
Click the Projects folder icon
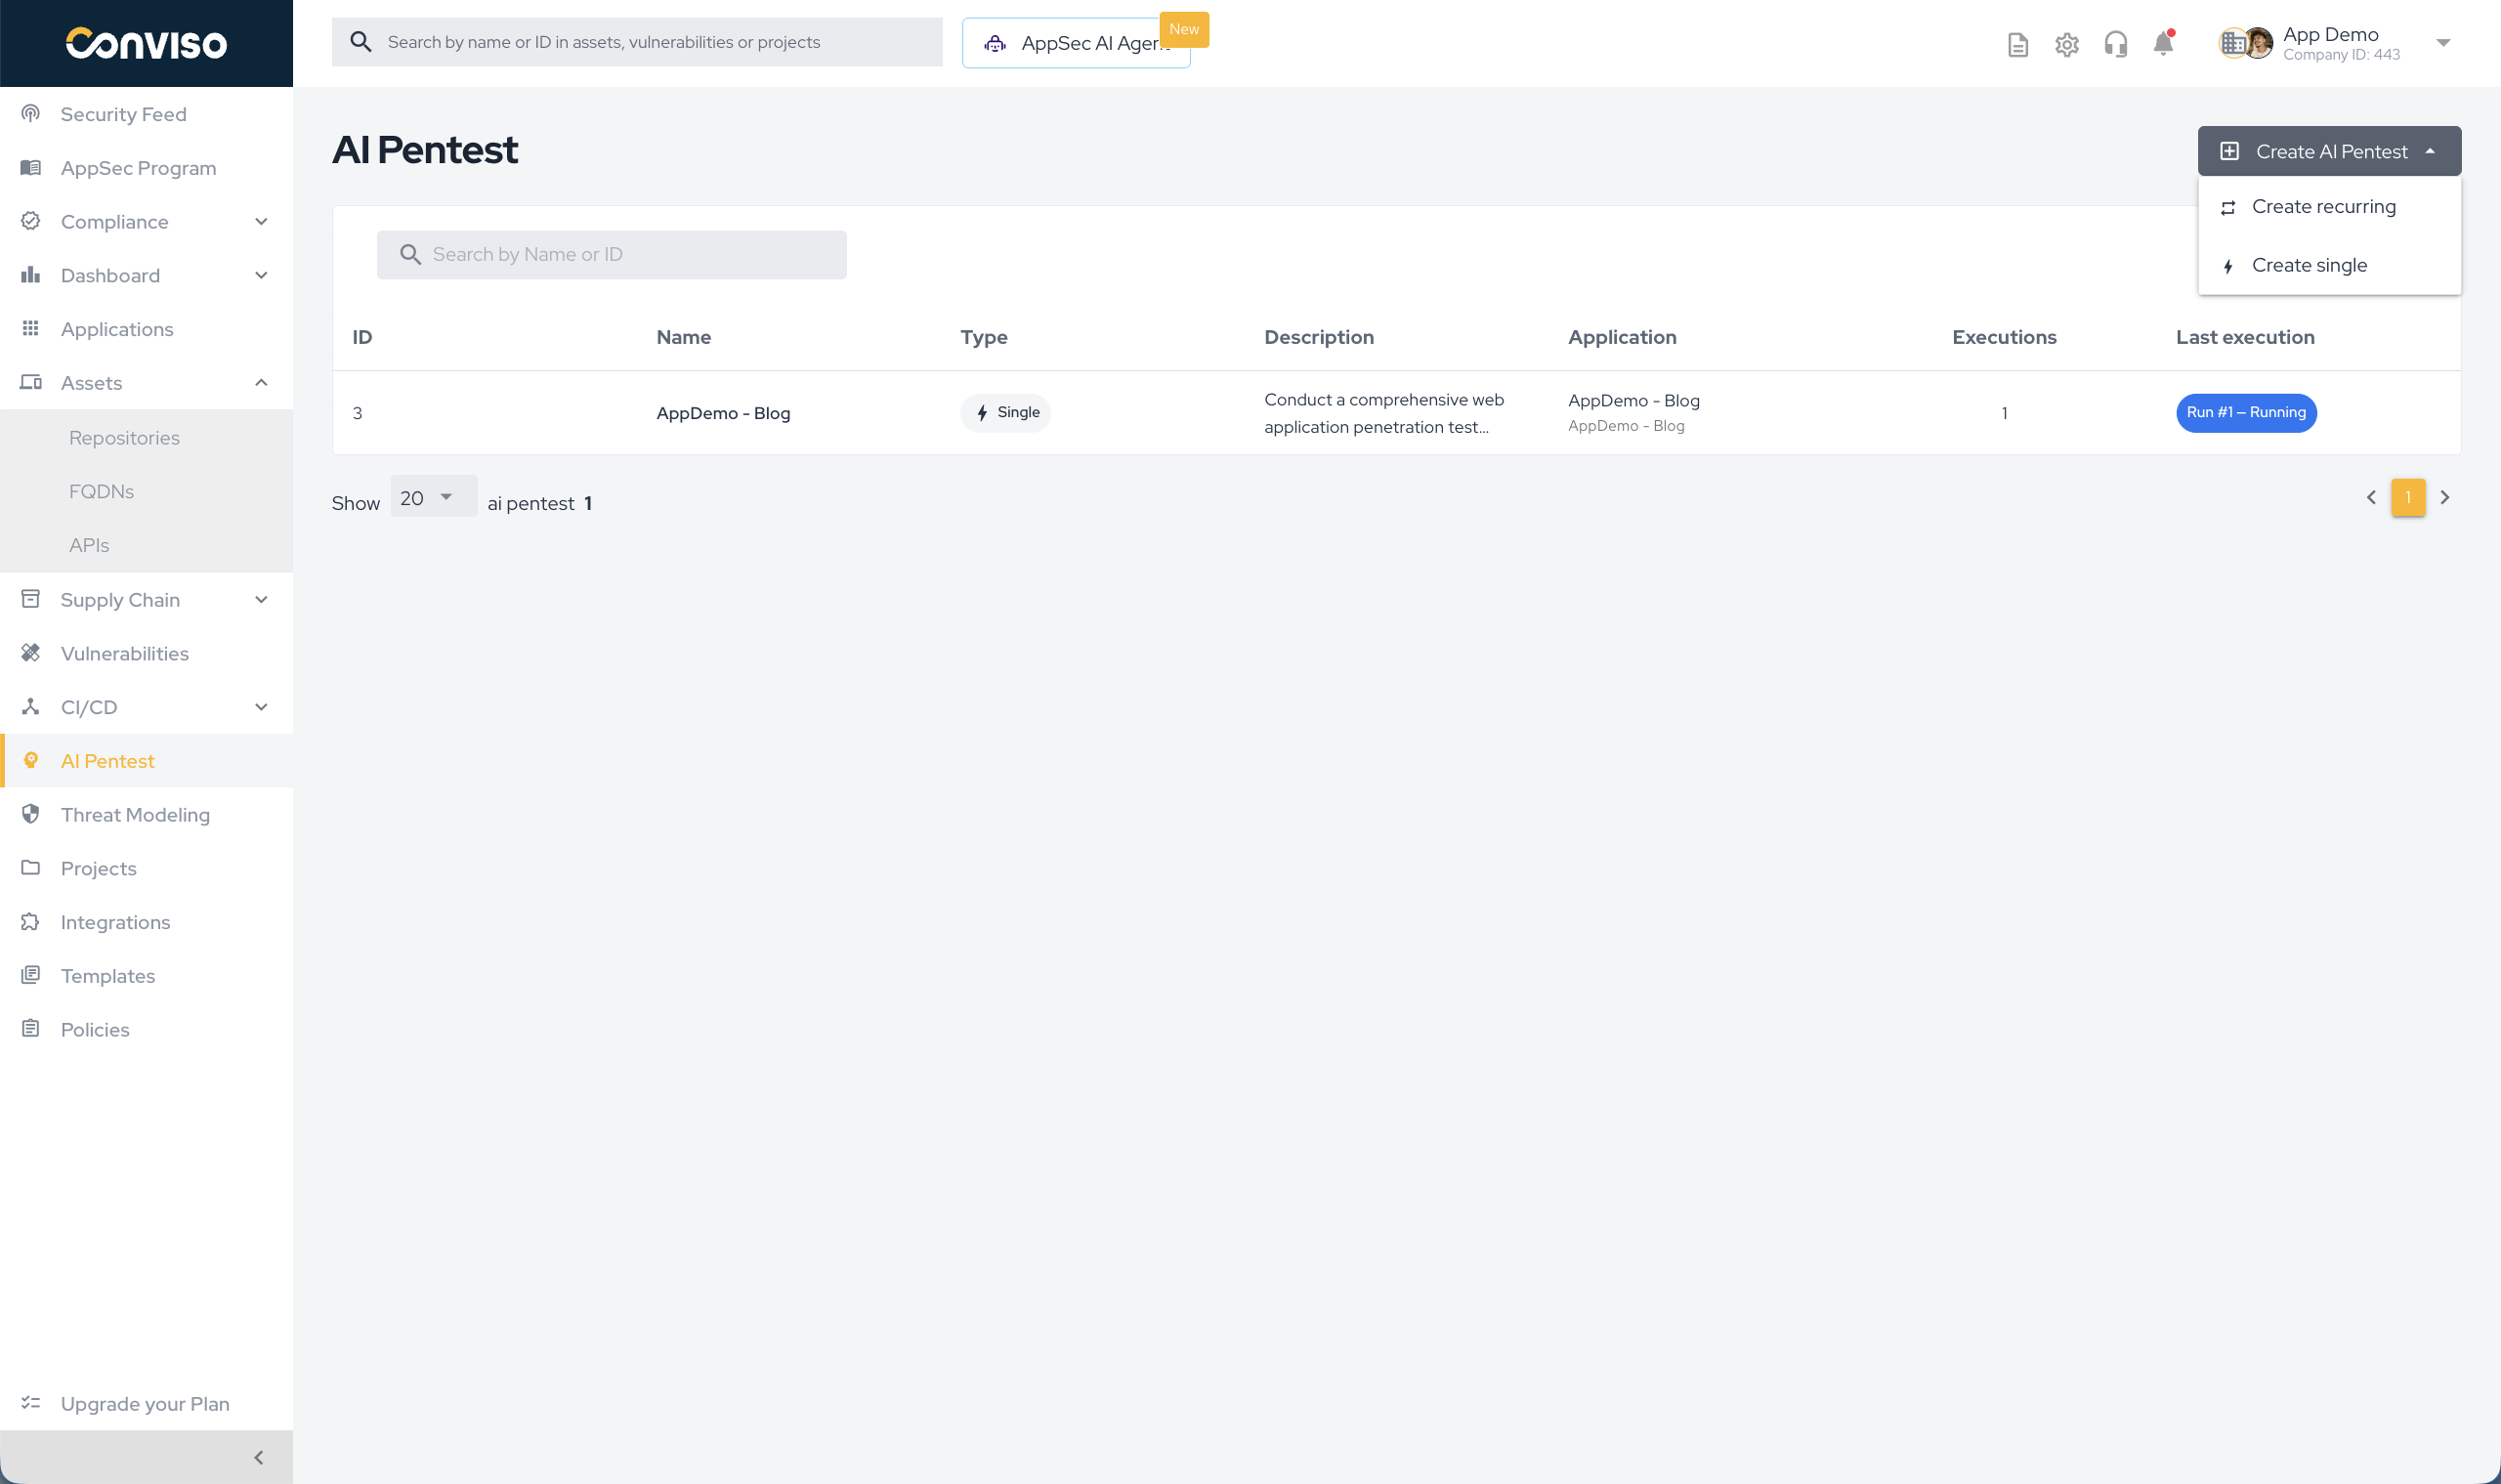click(31, 868)
